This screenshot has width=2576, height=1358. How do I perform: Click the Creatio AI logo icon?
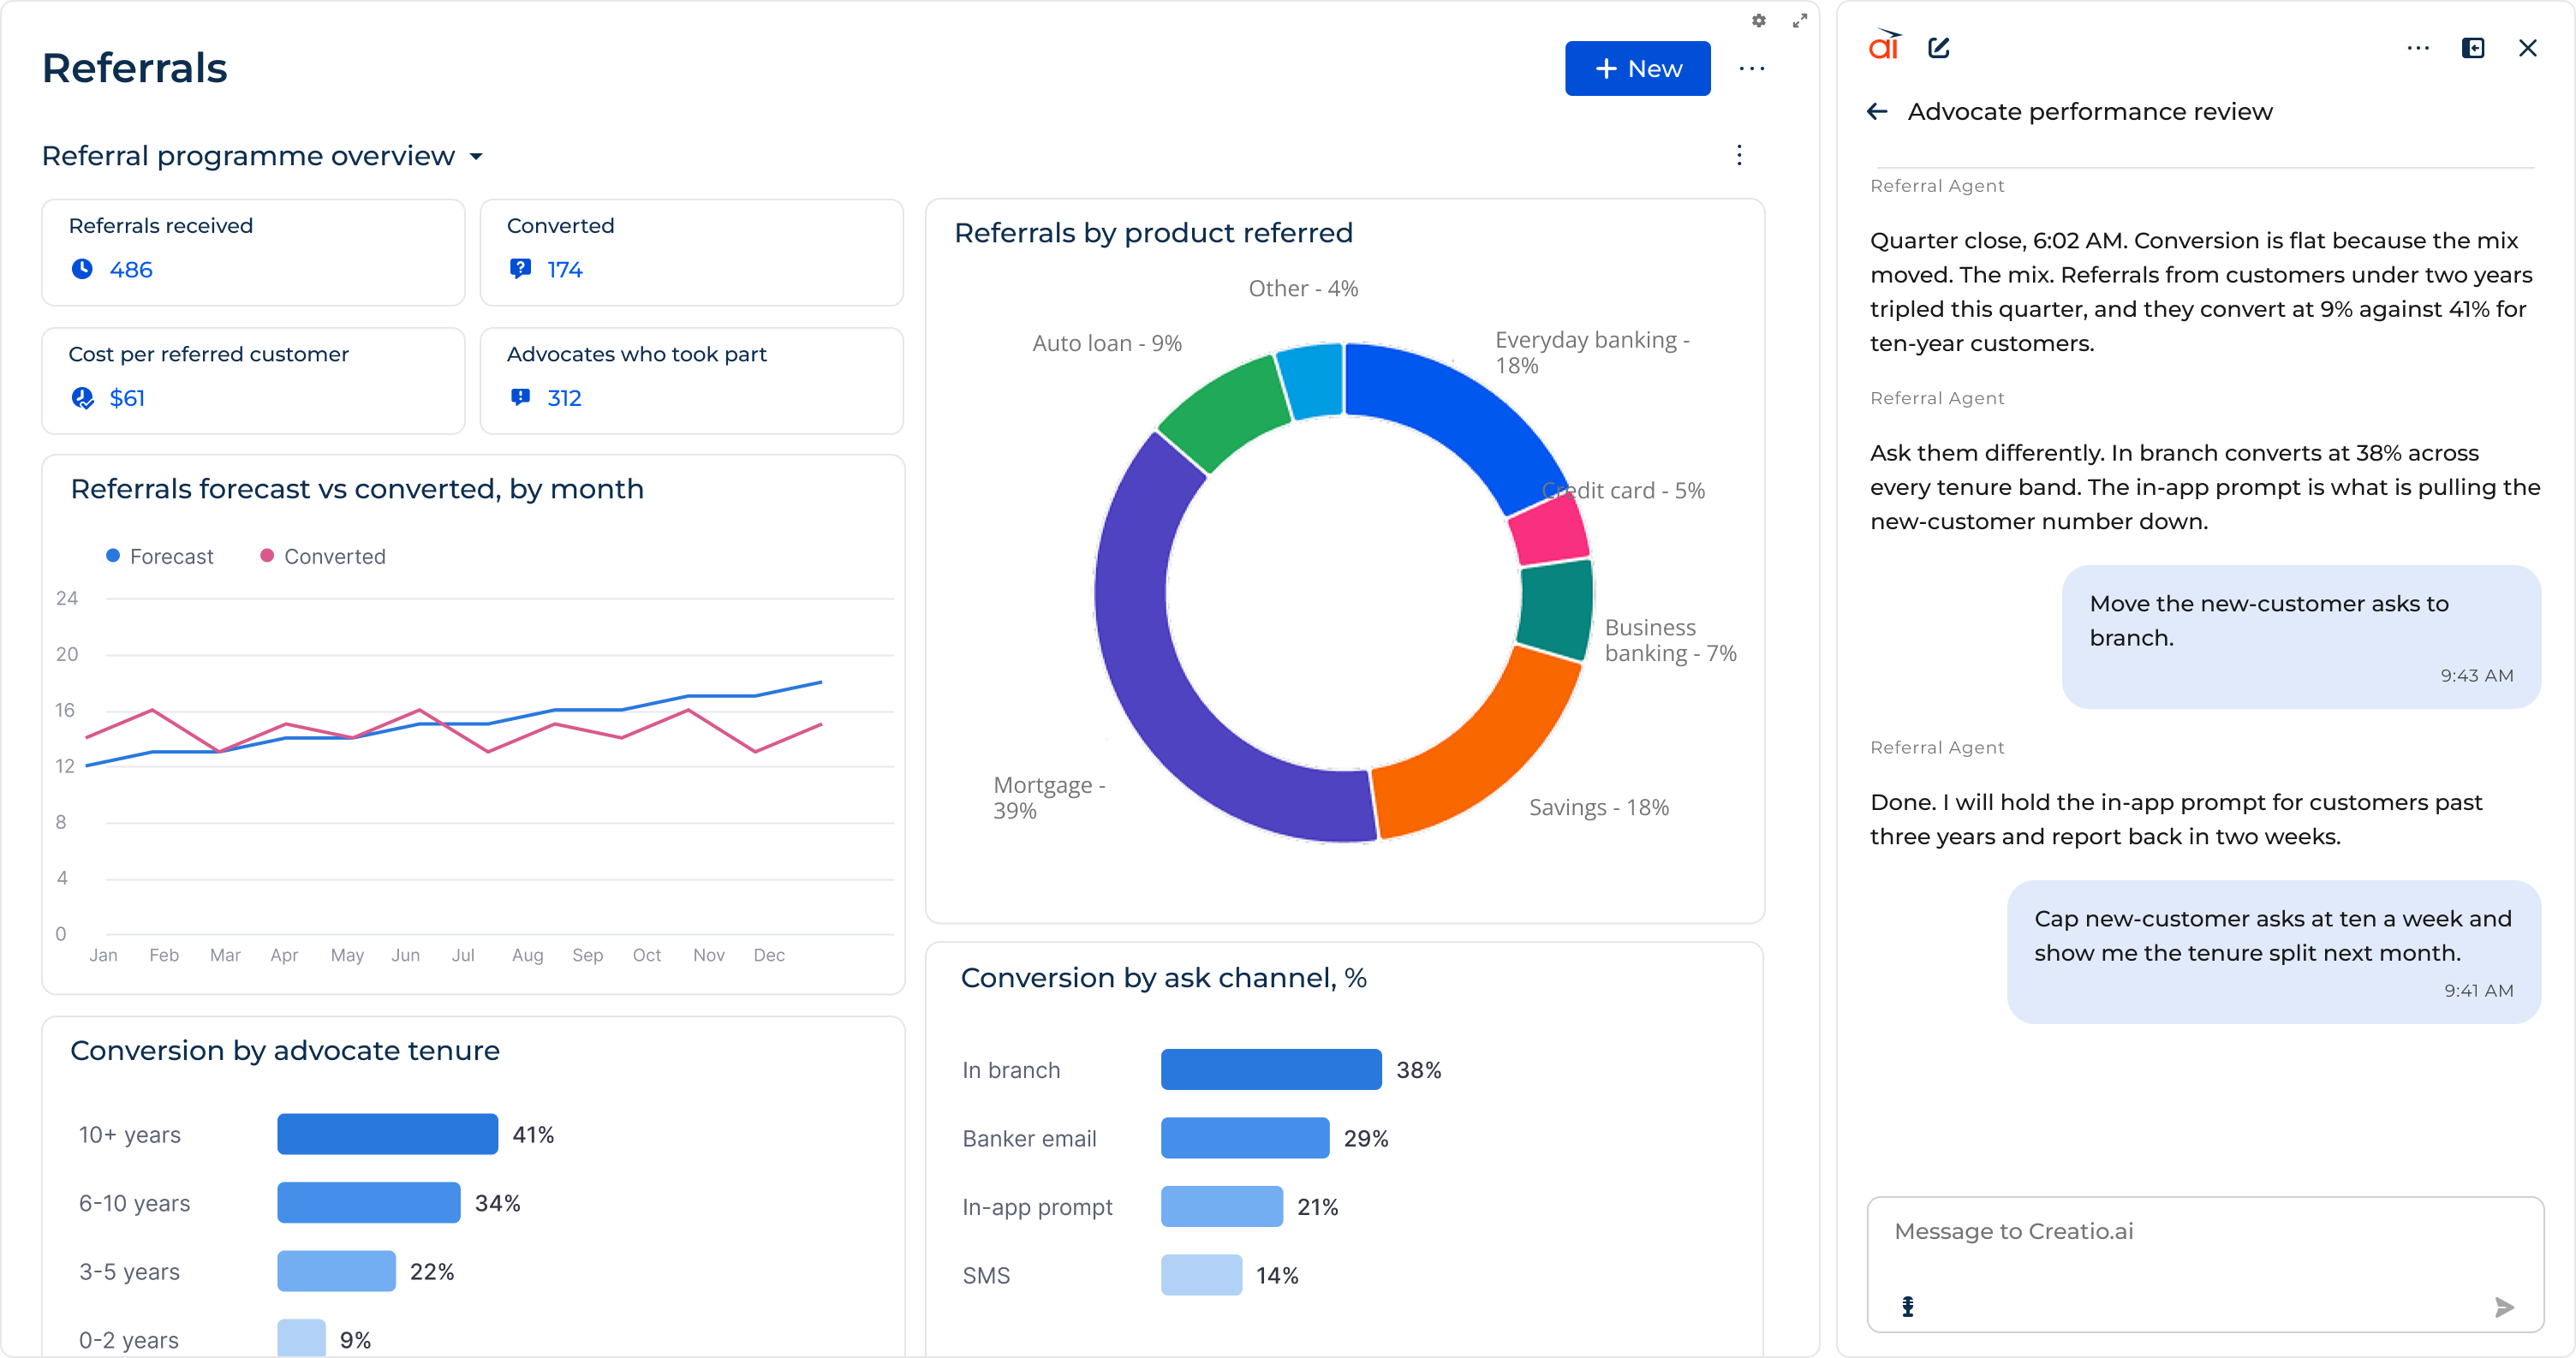tap(1884, 46)
